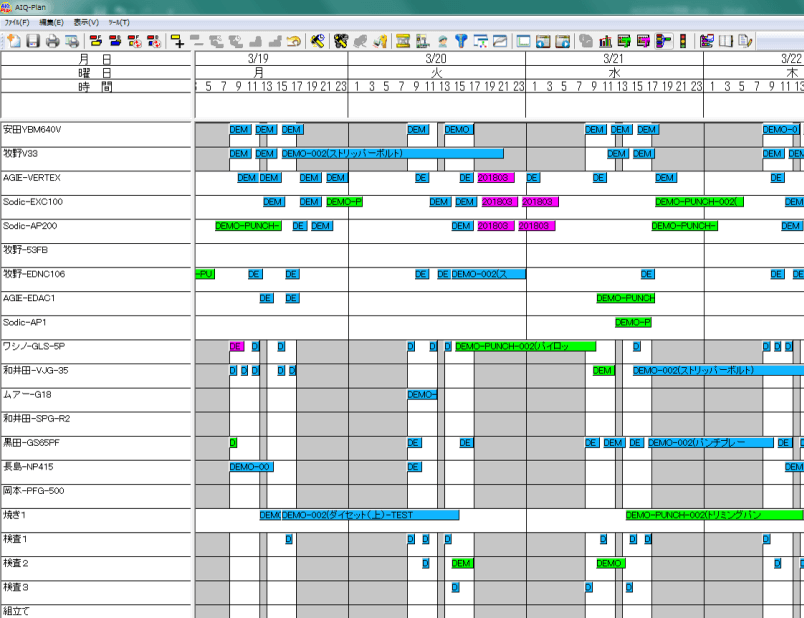The image size is (804, 618).
Task: Click the traffic light icon
Action: click(683, 41)
